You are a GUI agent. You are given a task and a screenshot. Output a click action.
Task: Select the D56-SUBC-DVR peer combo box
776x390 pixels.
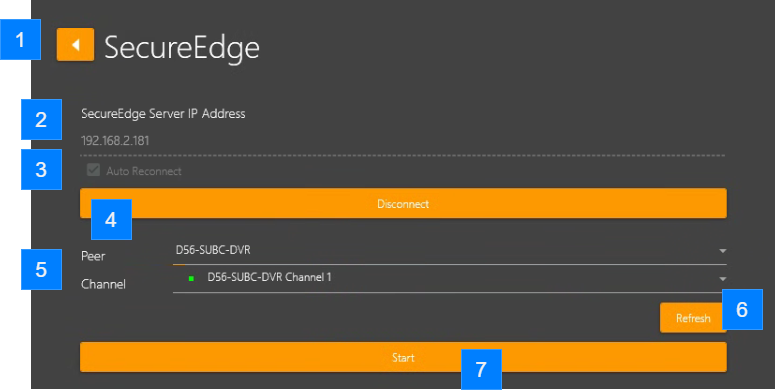pyautogui.click(x=450, y=251)
